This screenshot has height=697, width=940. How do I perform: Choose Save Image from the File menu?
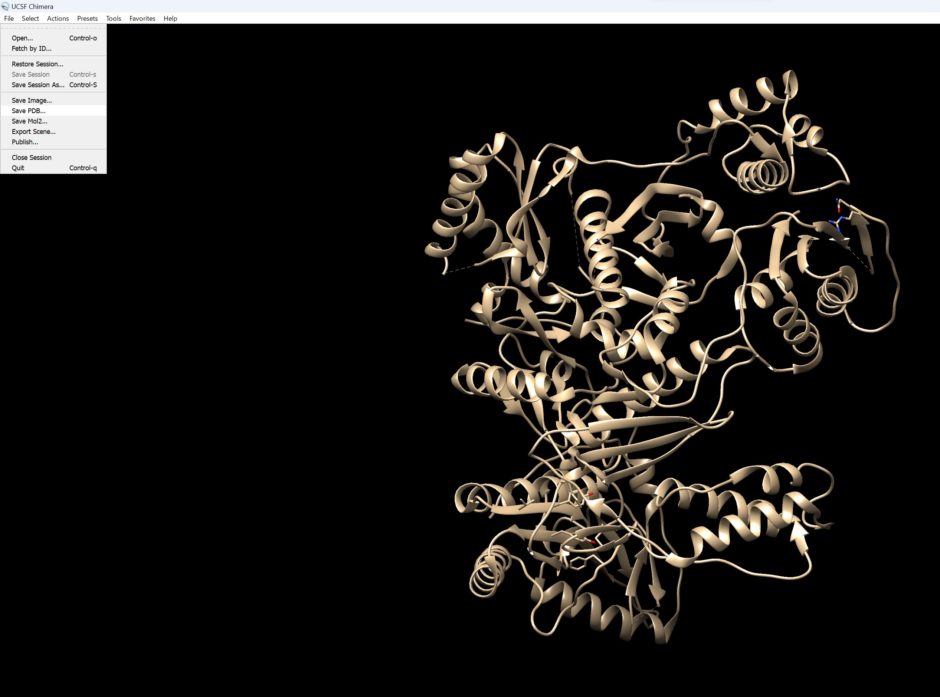(30, 100)
